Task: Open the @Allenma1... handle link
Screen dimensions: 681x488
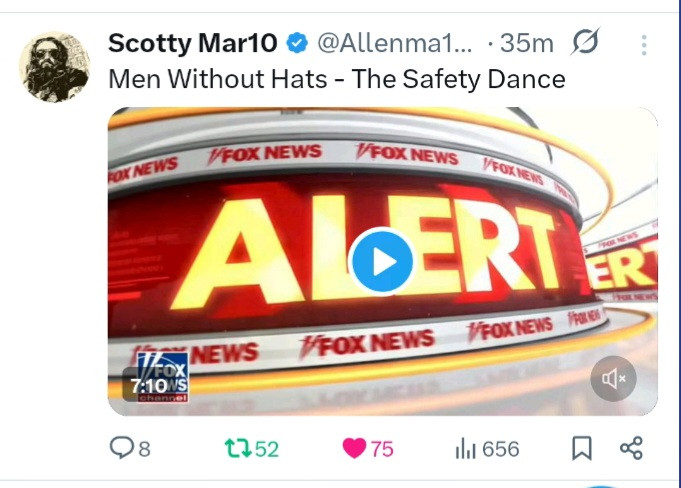Action: click(x=394, y=43)
